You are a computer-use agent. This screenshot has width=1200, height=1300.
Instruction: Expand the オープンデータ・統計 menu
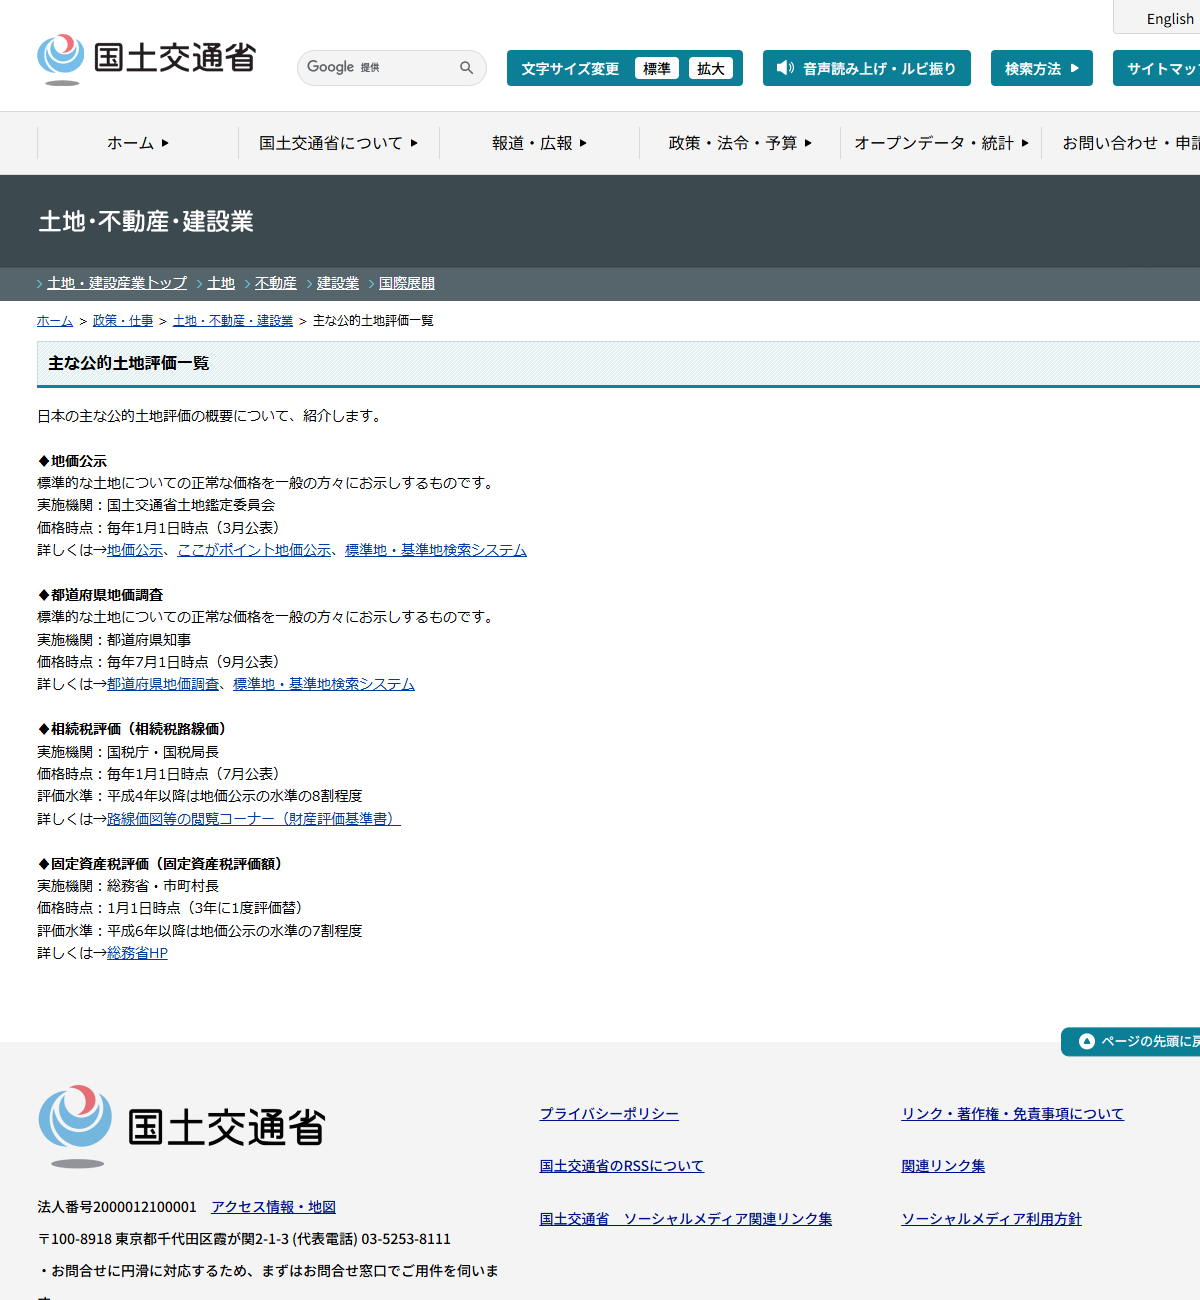pos(941,143)
